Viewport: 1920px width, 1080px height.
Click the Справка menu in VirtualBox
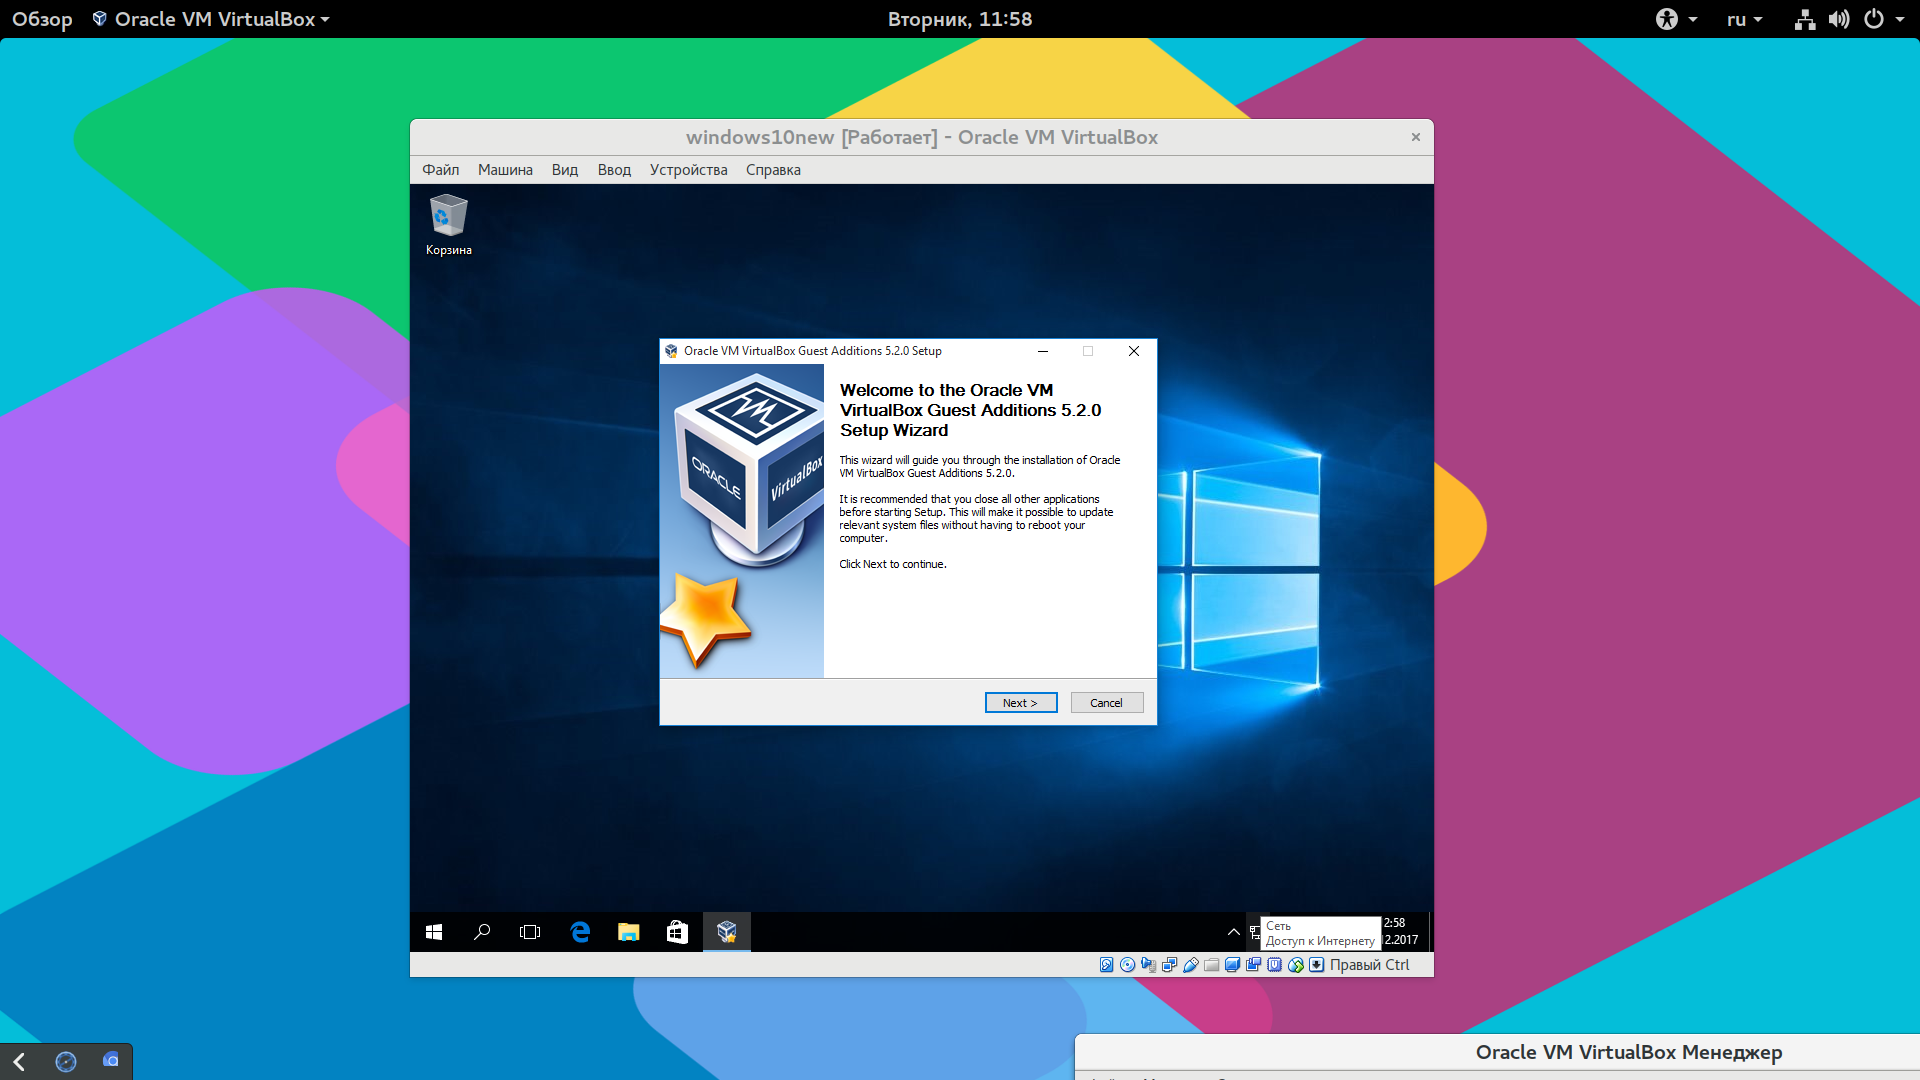coord(773,171)
